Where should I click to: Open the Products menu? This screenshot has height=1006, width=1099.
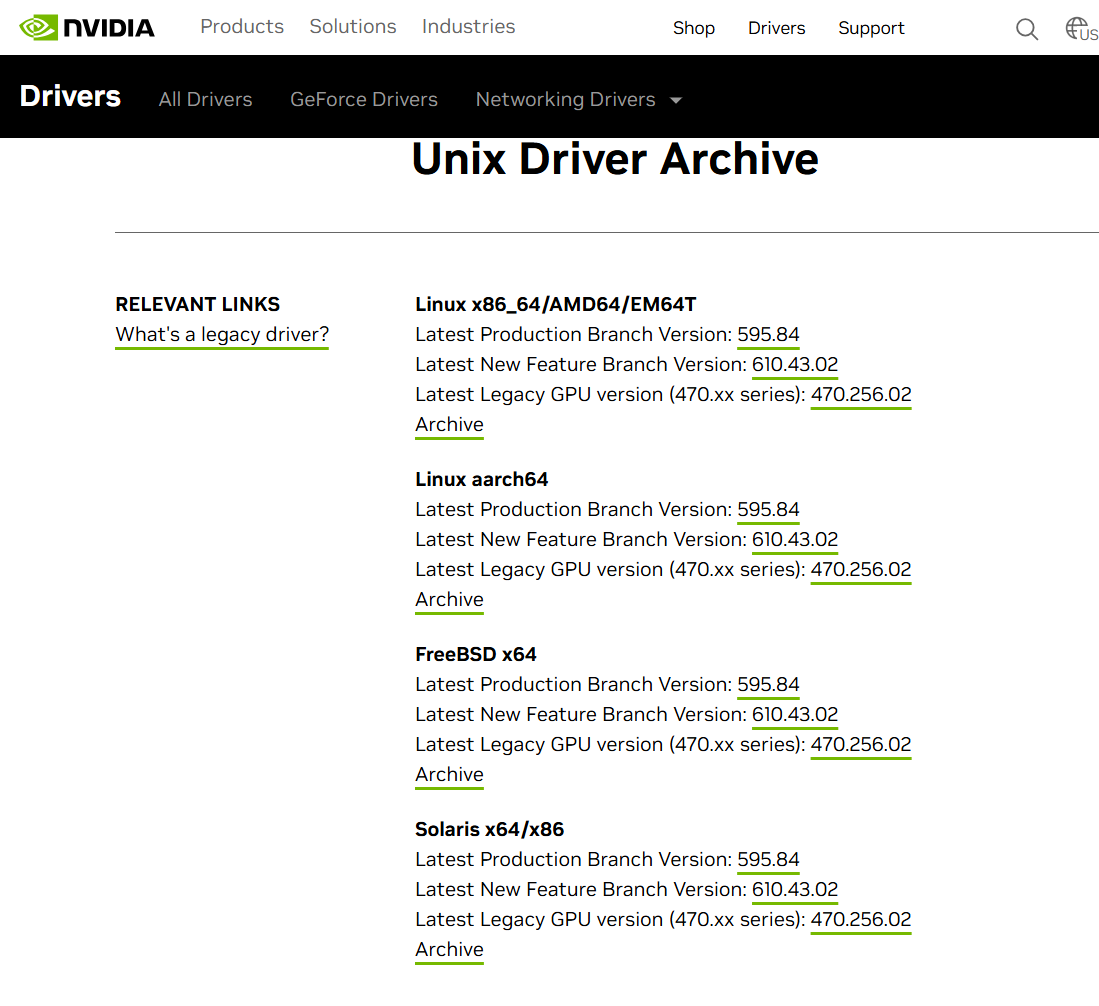tap(242, 27)
